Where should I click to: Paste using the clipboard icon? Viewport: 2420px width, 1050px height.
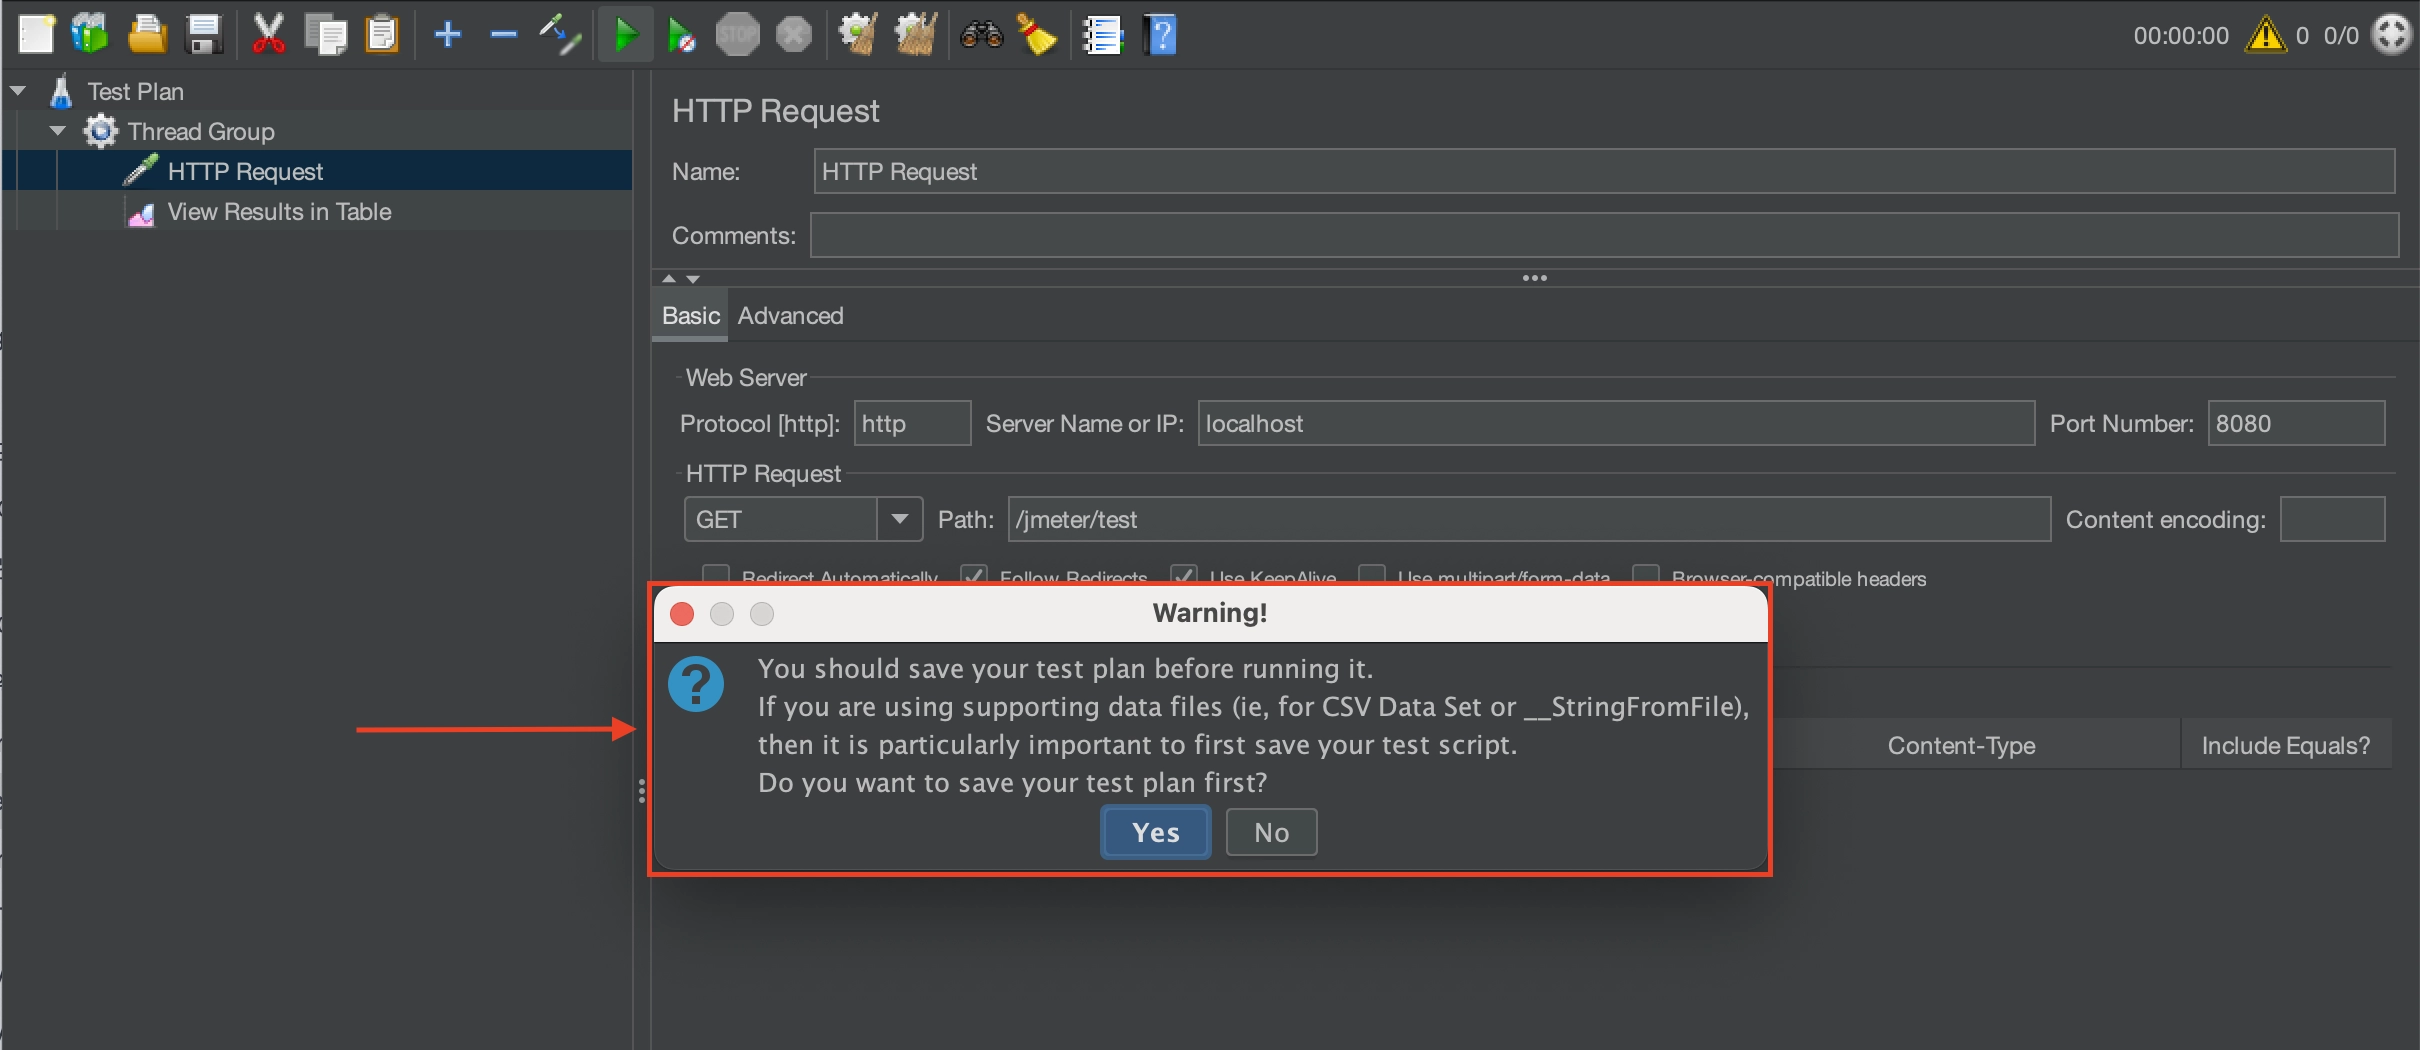[x=382, y=35]
